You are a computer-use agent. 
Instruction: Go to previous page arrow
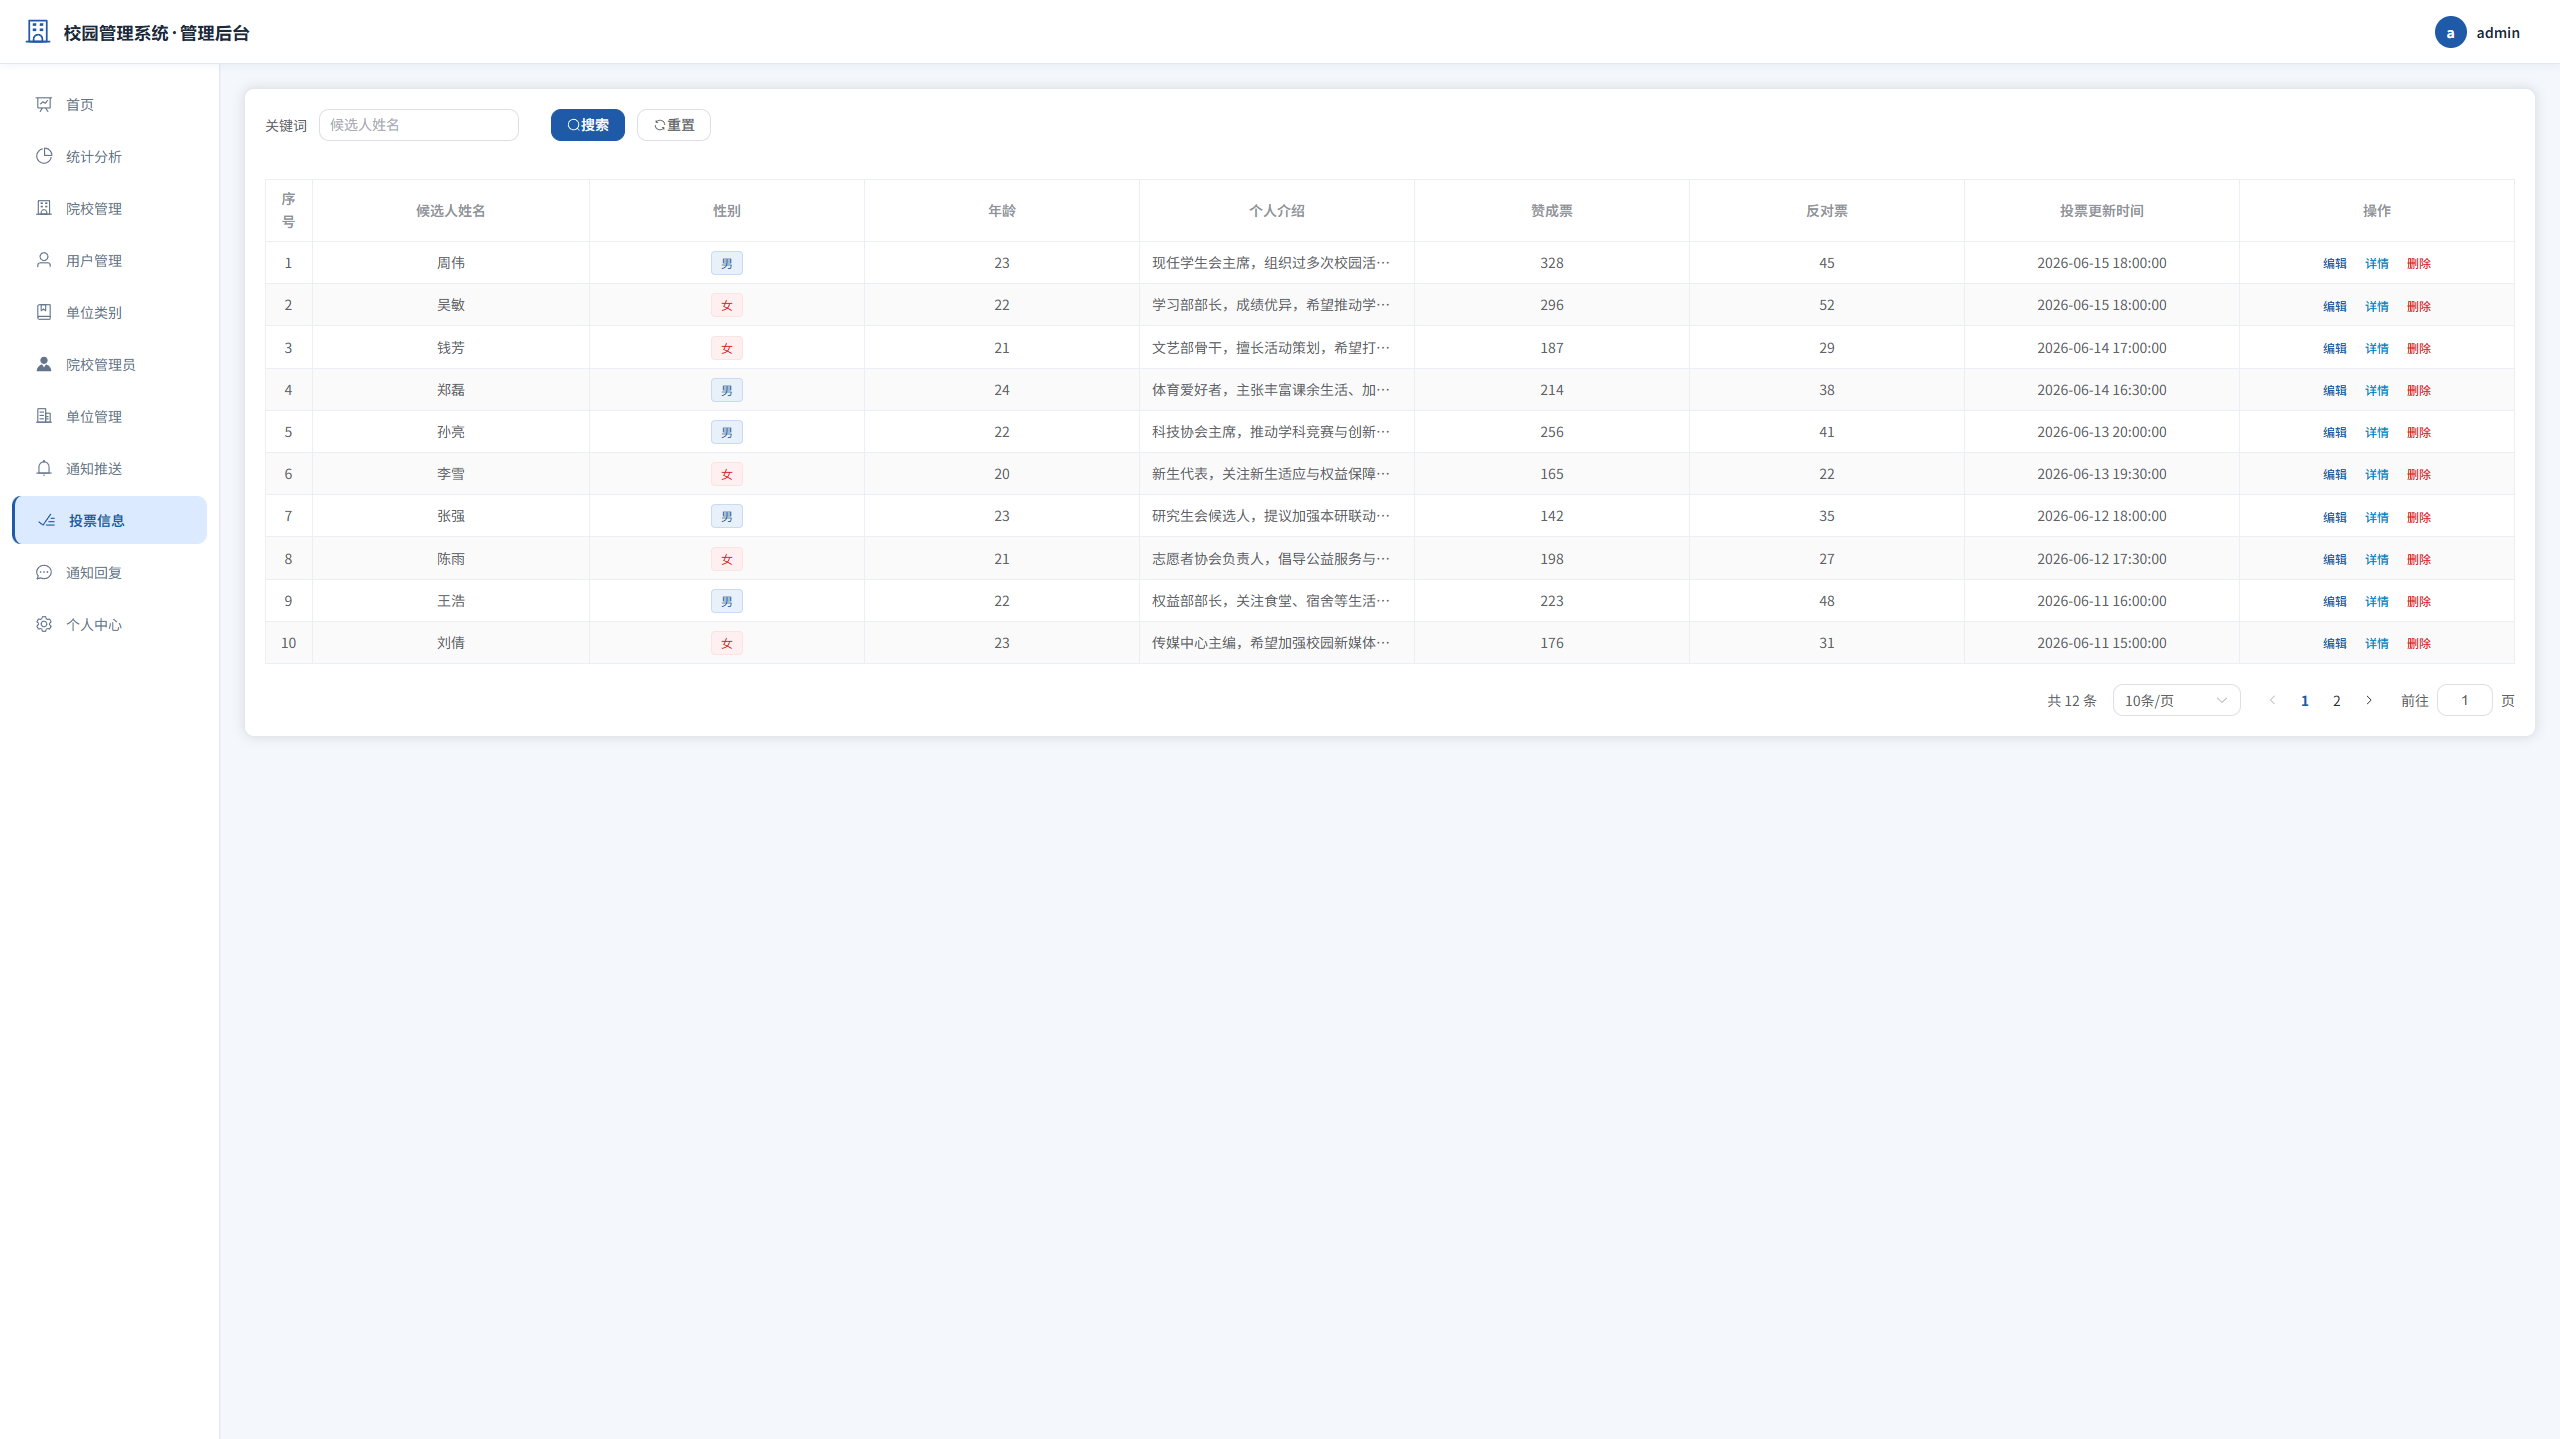(x=2273, y=700)
